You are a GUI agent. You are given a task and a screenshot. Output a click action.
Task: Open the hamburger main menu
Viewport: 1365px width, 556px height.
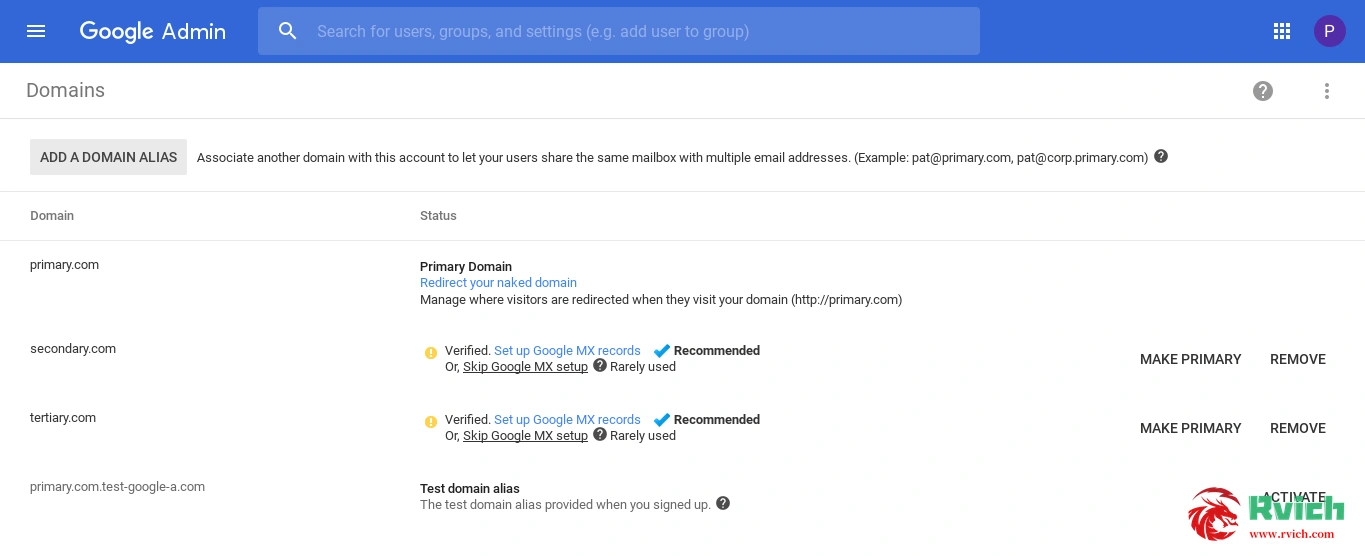(x=36, y=31)
